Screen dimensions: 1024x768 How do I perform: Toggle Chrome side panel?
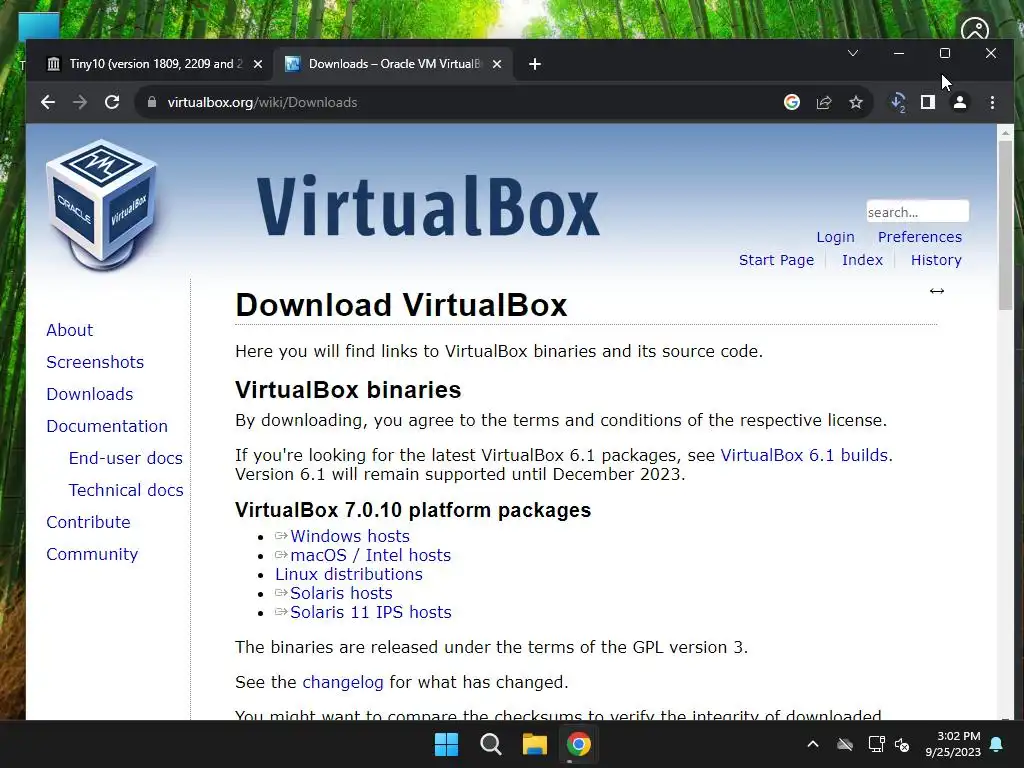927,102
